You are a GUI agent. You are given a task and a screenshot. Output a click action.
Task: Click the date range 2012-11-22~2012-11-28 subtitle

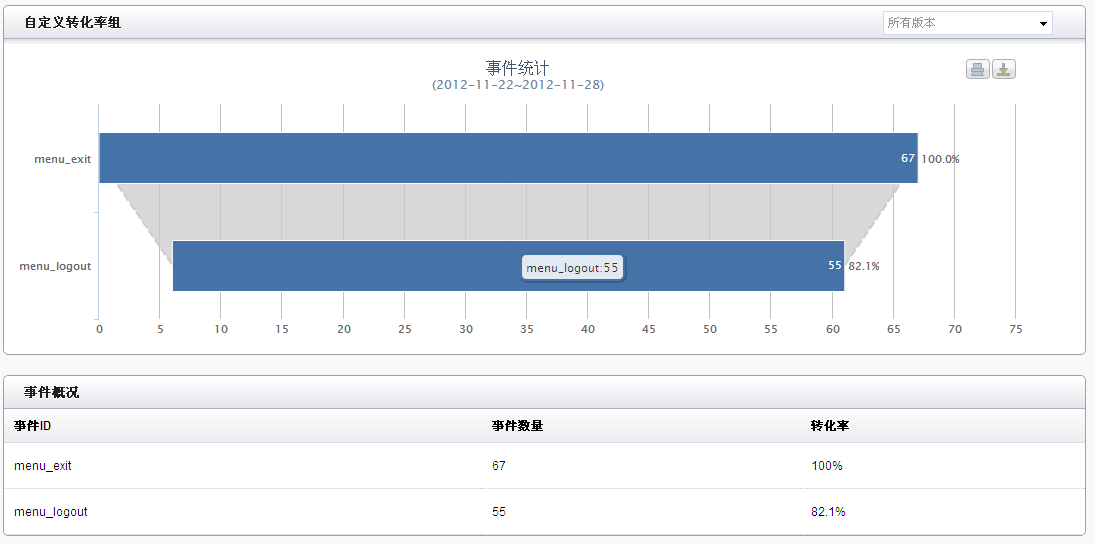click(x=518, y=85)
